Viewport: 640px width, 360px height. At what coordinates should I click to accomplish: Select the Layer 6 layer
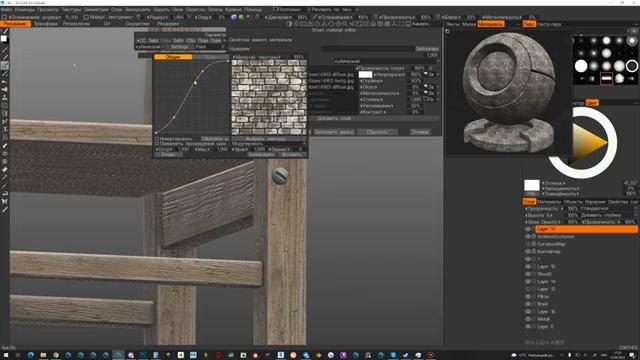click(545, 327)
